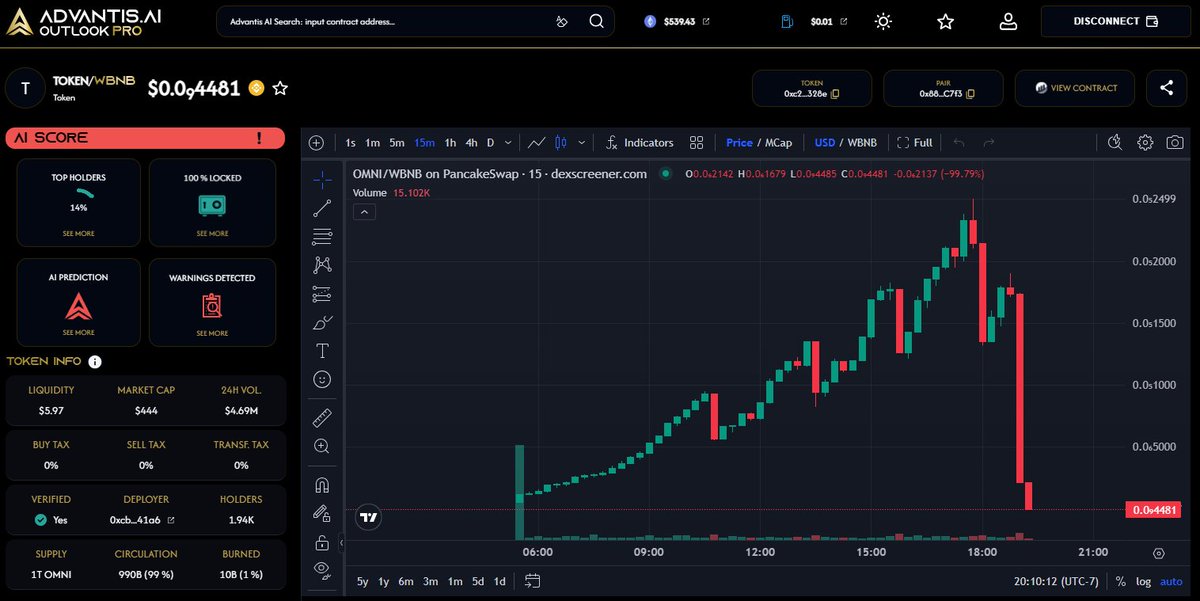Screen dimensions: 1200x601
Task: Open favorites star icon in header
Action: 946,21
